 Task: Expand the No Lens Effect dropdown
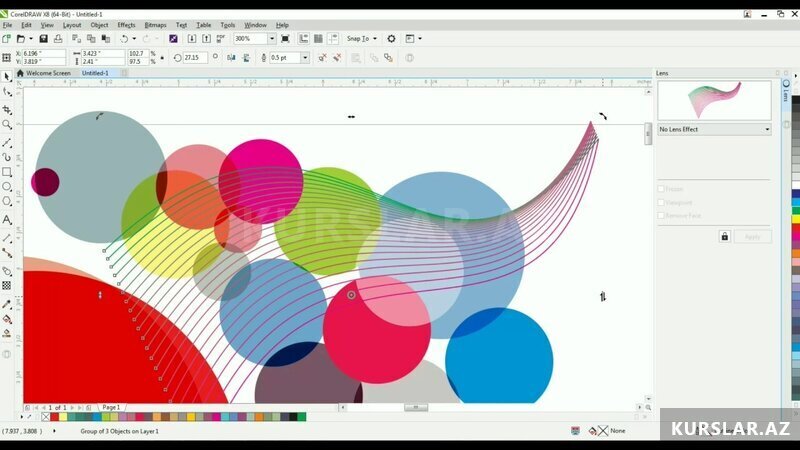point(714,130)
